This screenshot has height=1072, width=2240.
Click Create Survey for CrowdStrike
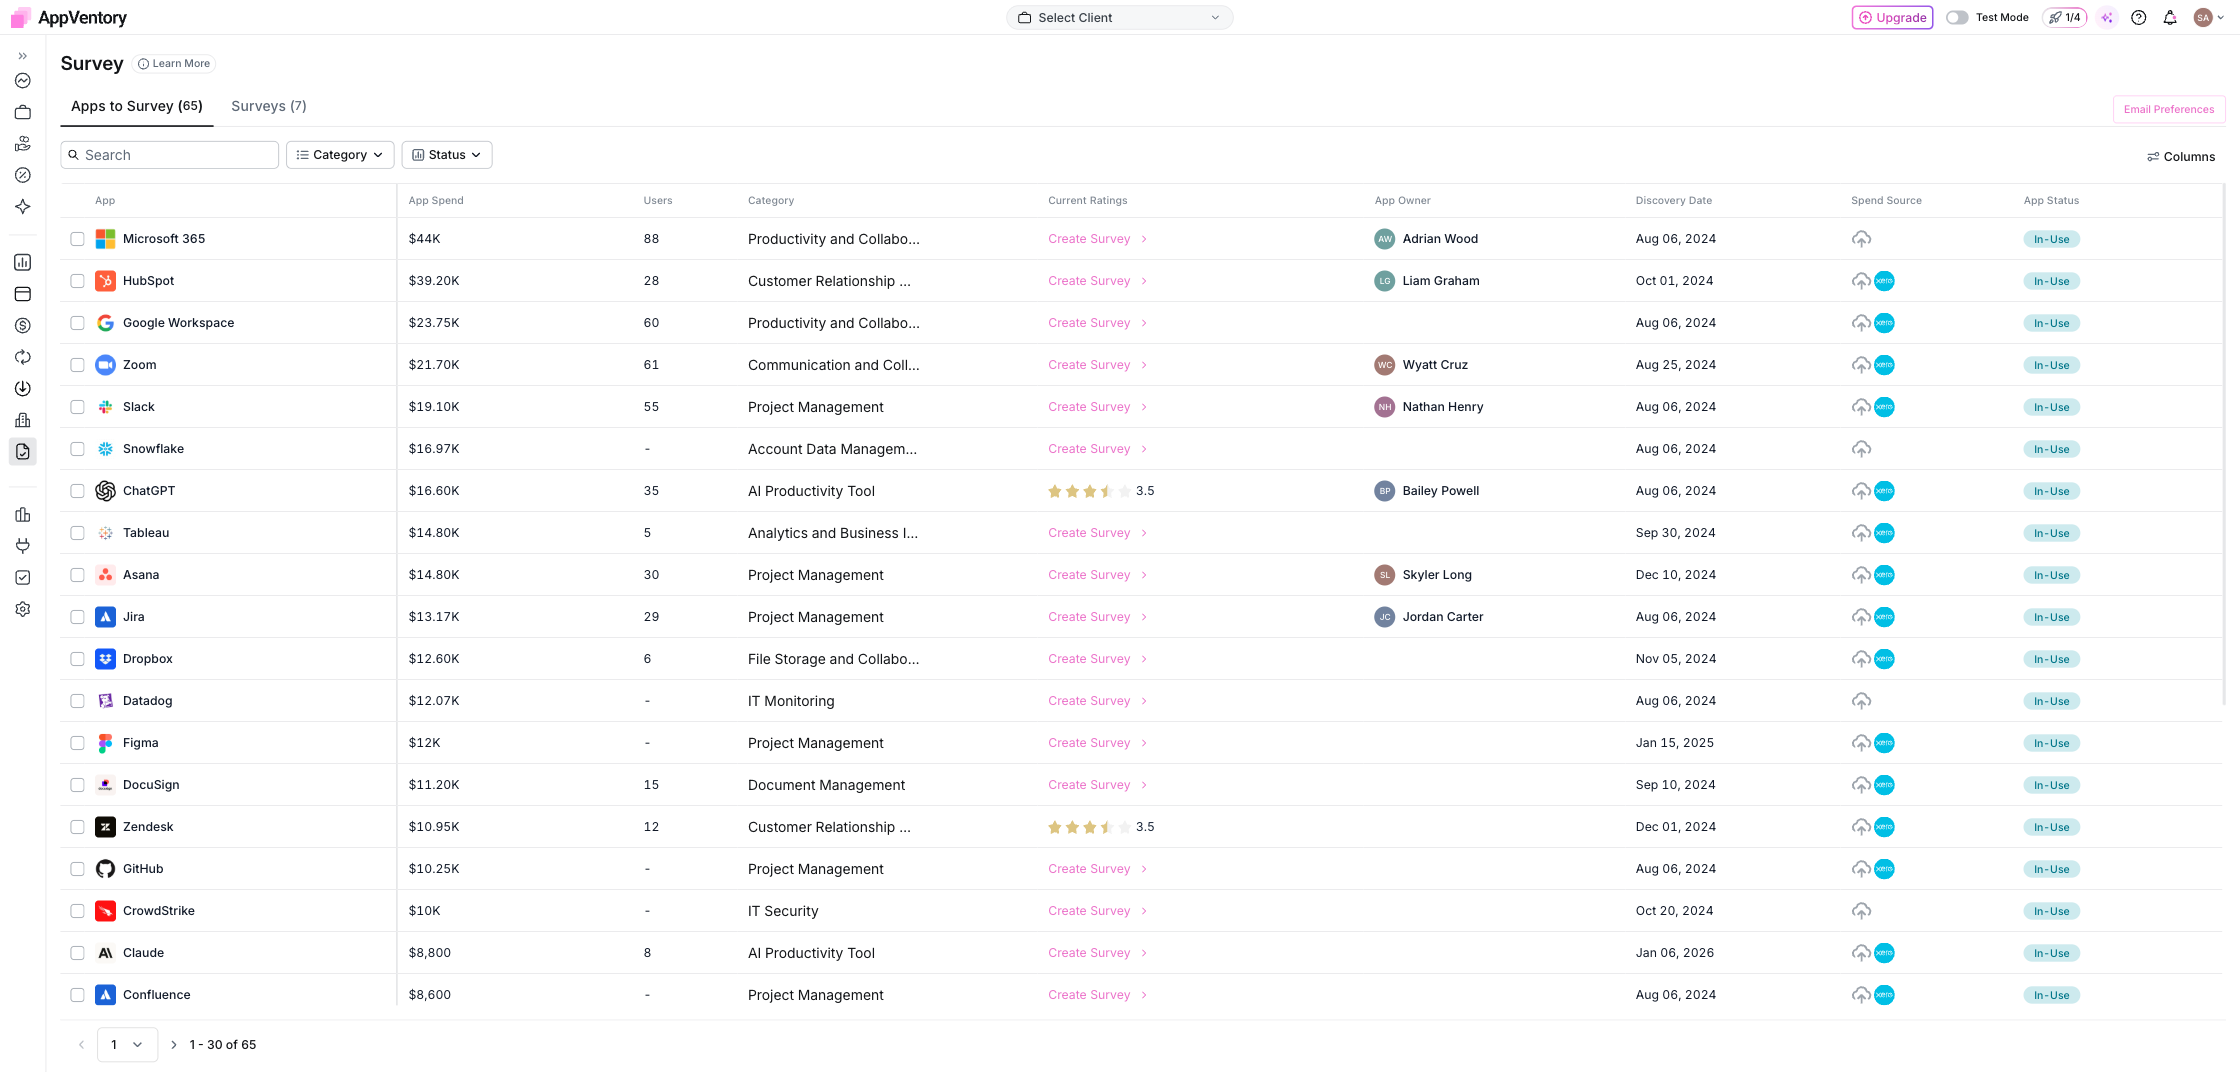pos(1097,911)
